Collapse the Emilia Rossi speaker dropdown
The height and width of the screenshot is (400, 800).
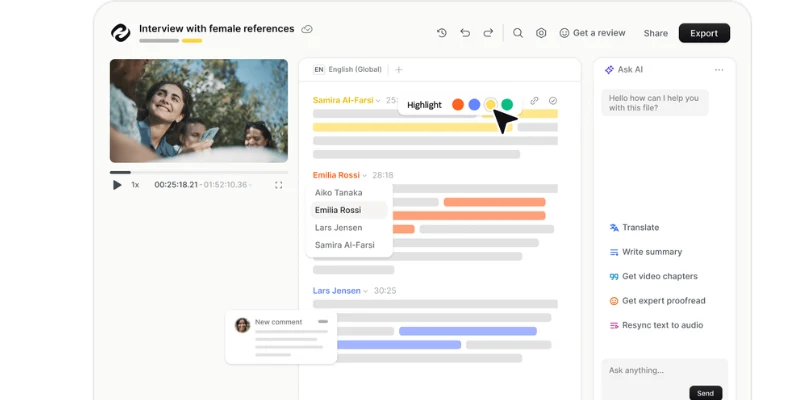(364, 176)
